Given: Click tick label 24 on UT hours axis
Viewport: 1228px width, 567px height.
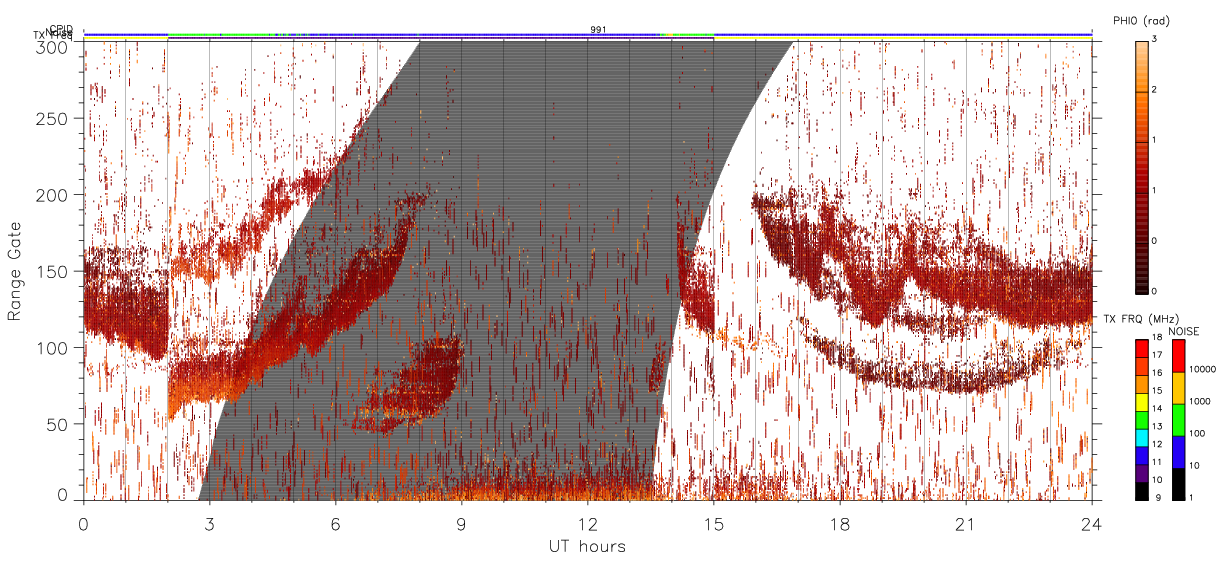Looking at the screenshot, I should [x=1091, y=523].
